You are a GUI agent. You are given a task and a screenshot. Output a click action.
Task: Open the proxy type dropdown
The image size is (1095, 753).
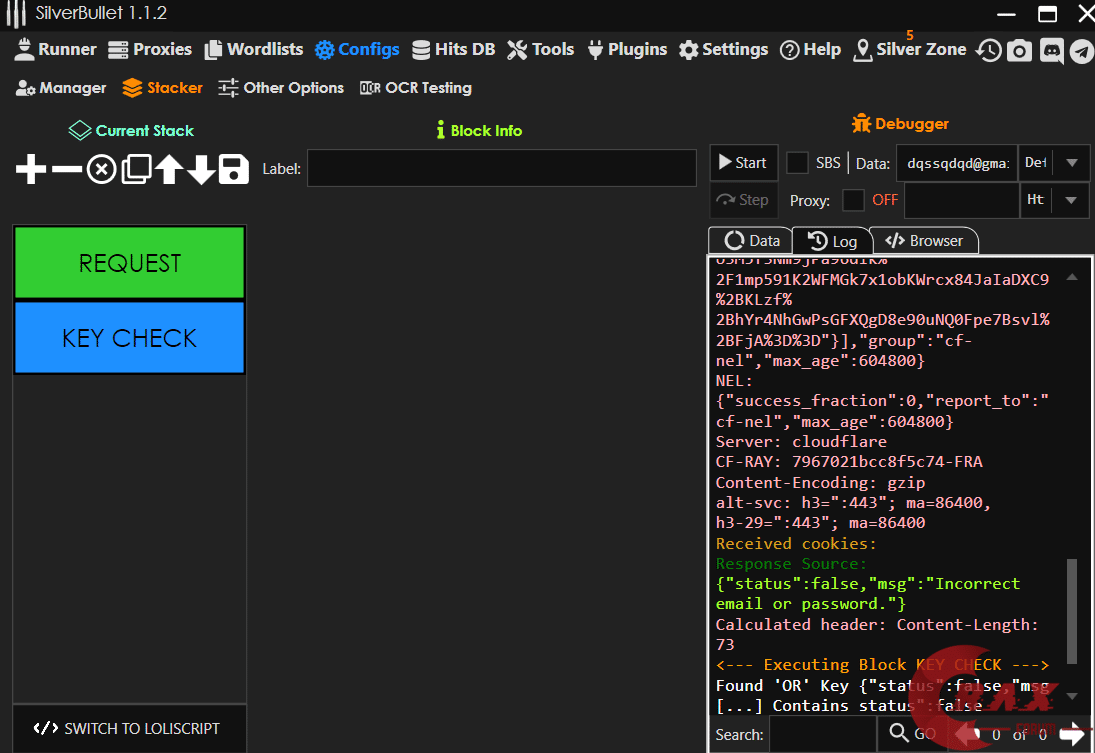point(1071,200)
